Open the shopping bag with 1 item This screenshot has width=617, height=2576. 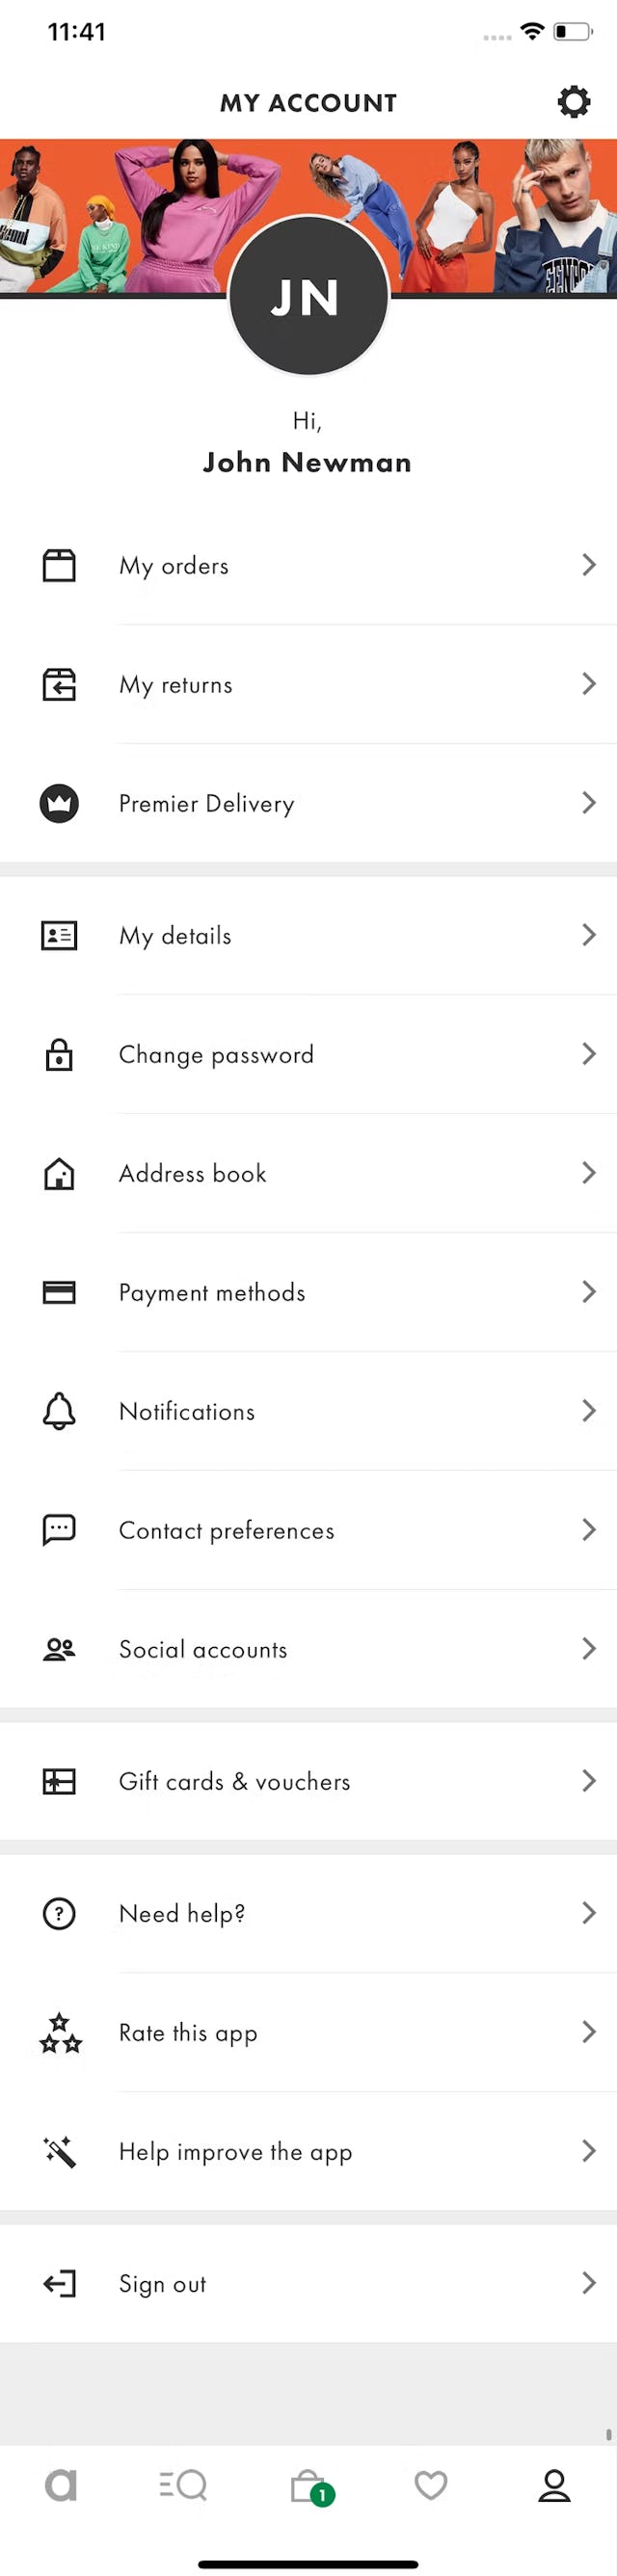pos(308,2487)
